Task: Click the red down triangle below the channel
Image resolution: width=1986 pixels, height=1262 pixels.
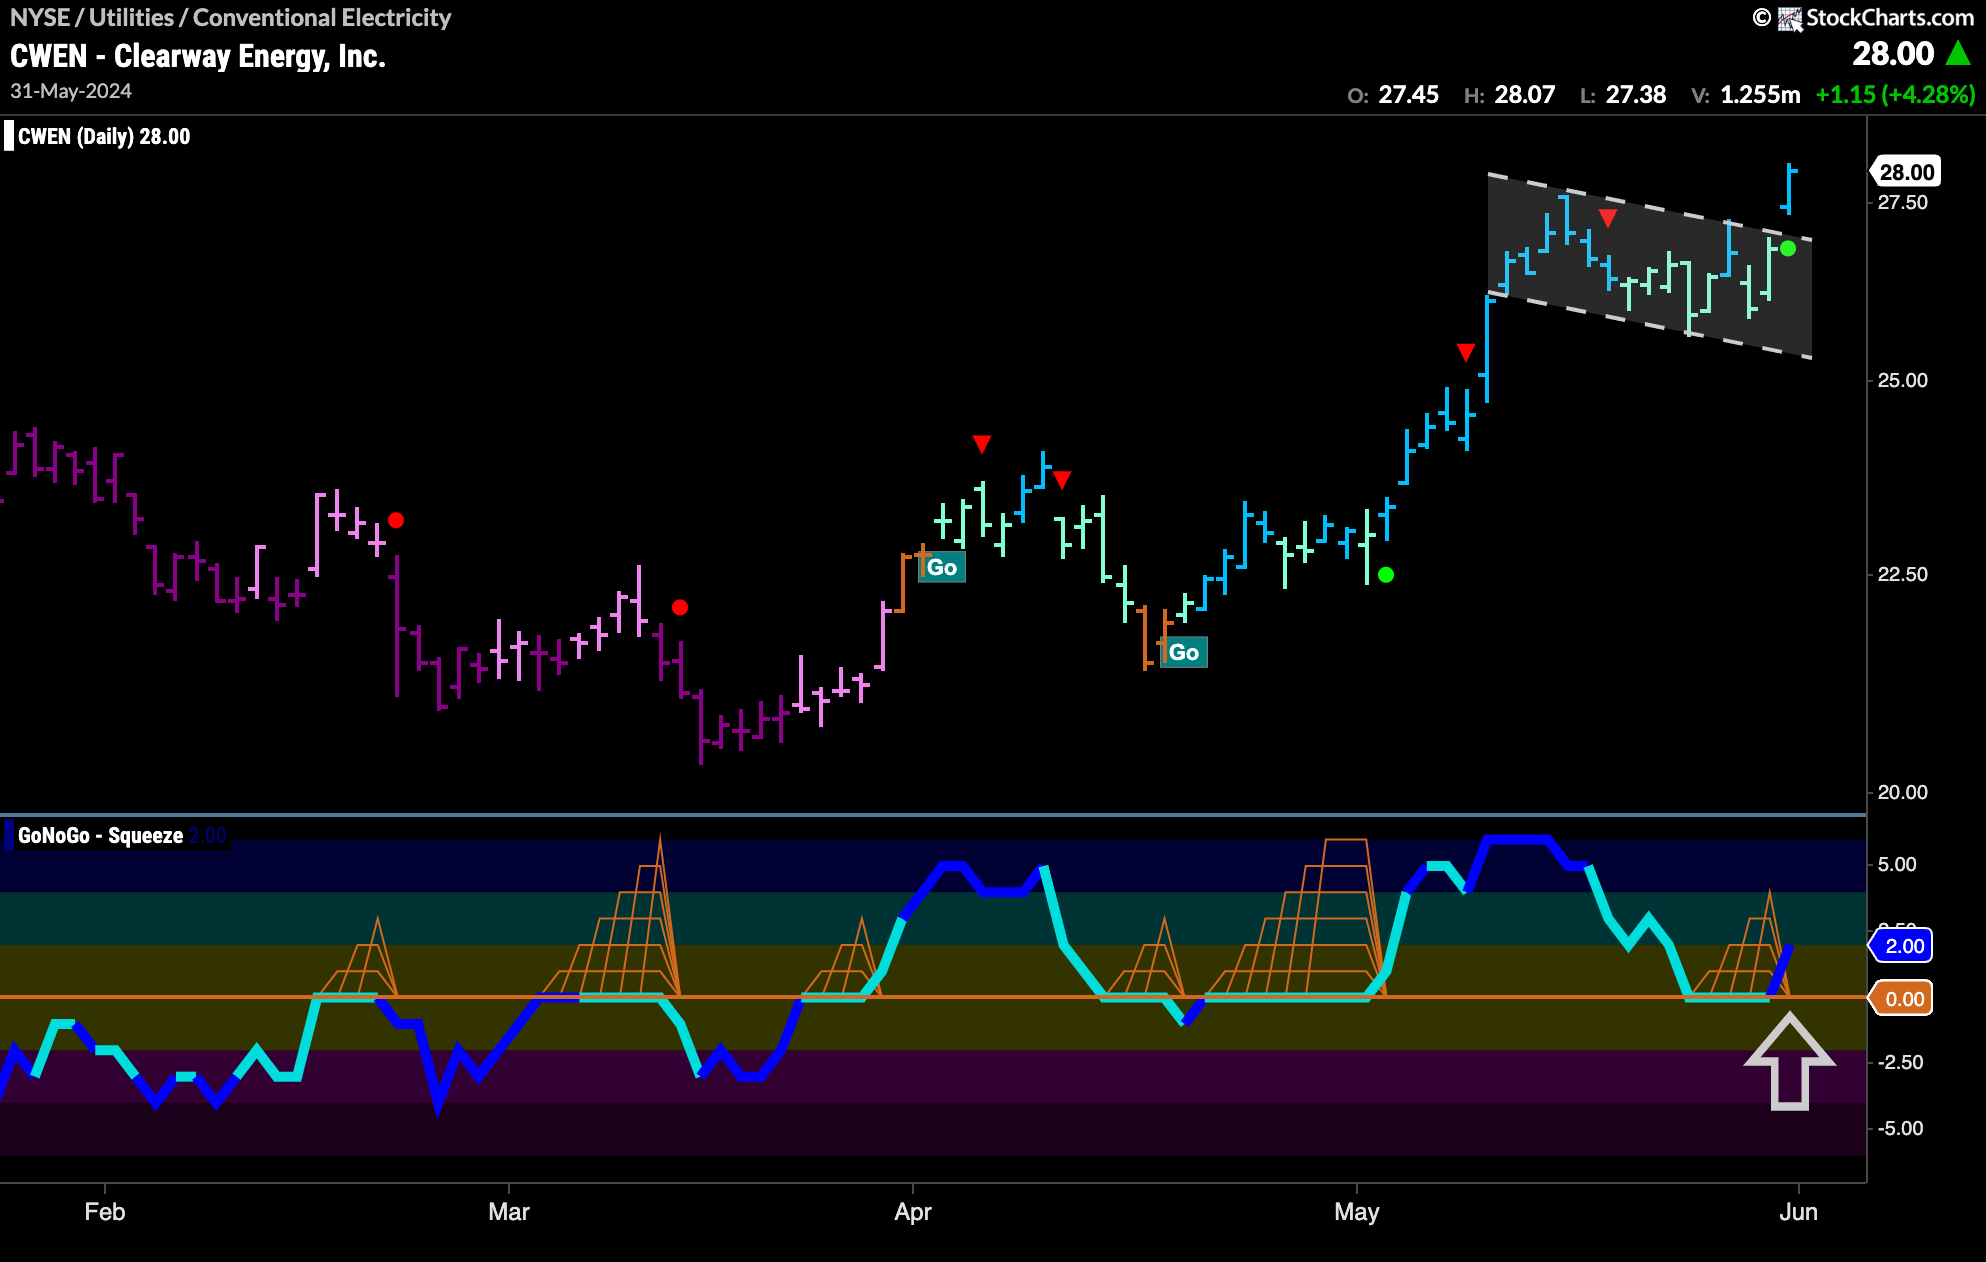Action: (1466, 352)
